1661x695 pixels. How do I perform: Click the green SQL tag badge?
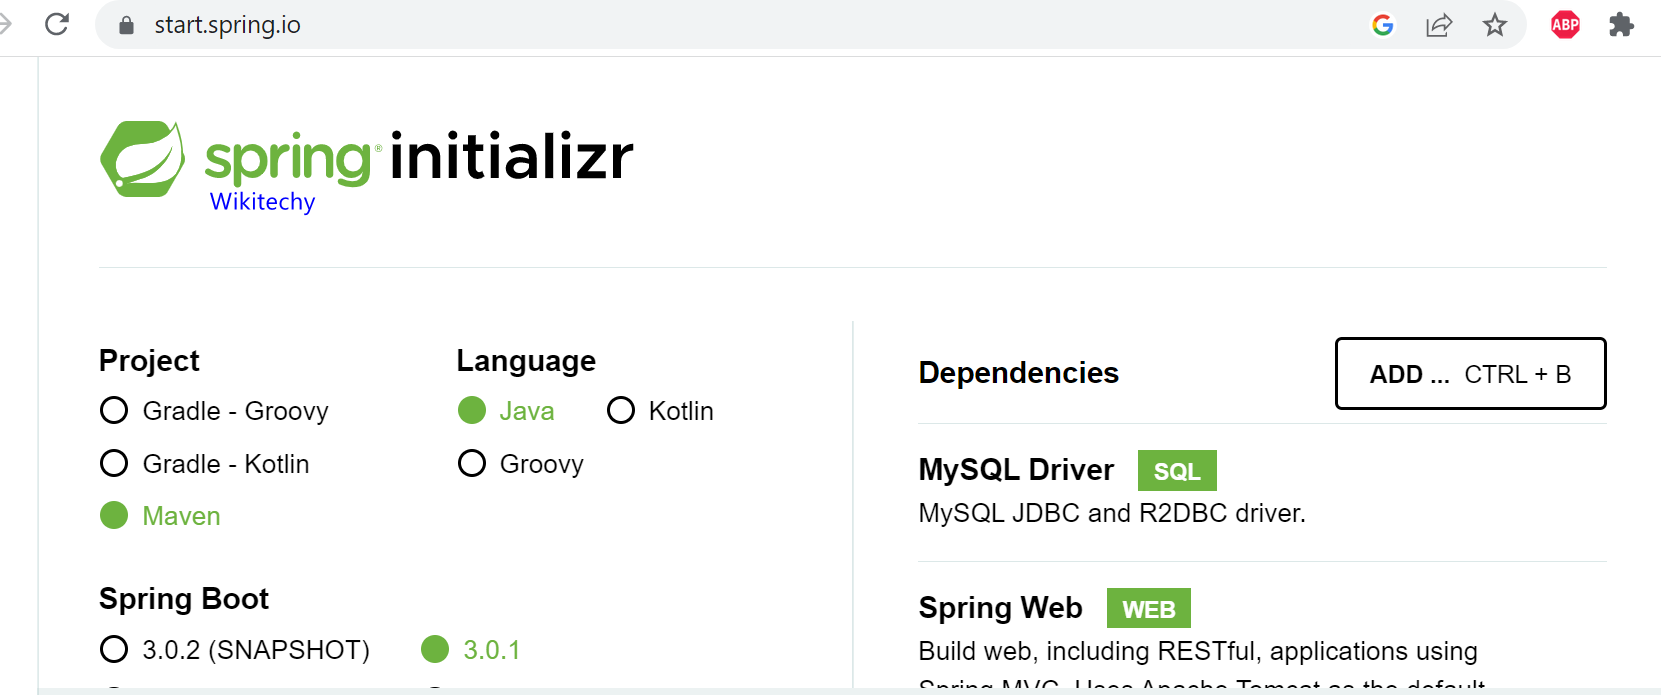click(x=1177, y=471)
